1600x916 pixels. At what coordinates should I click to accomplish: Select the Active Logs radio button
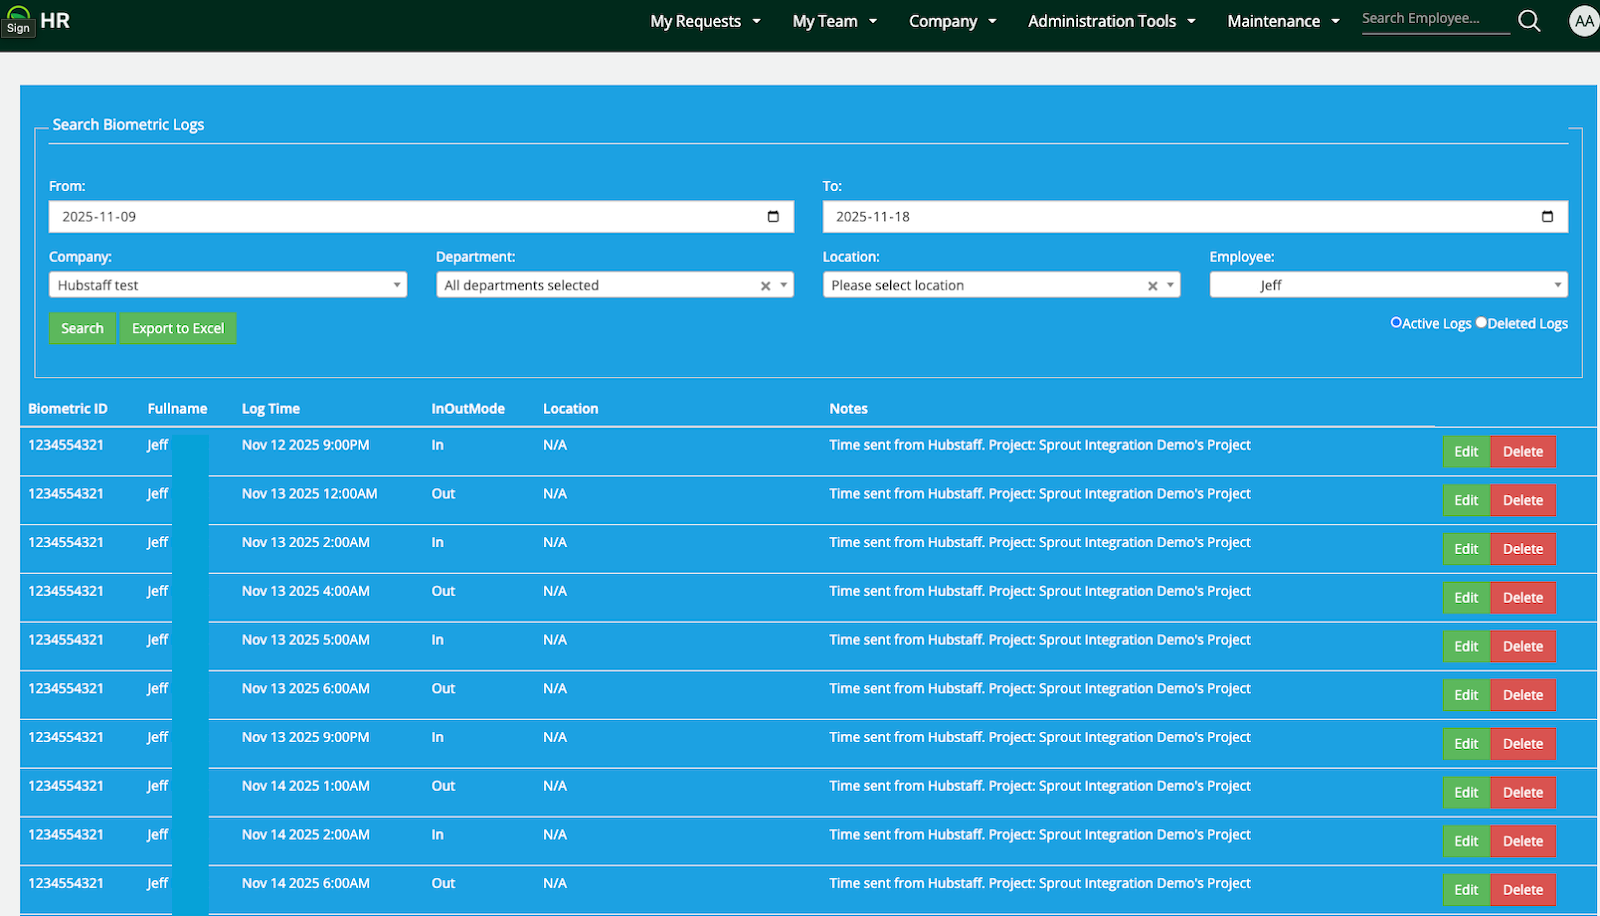tap(1396, 322)
